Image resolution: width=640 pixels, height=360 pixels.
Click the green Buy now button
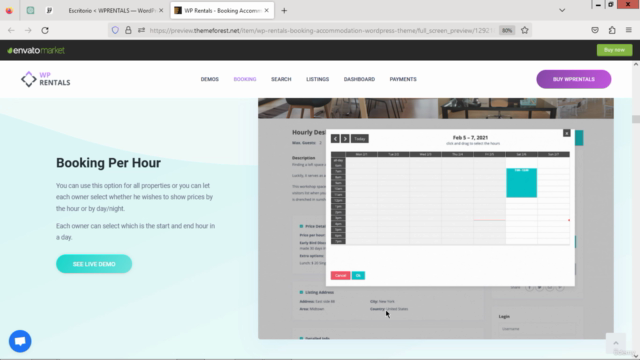[614, 50]
